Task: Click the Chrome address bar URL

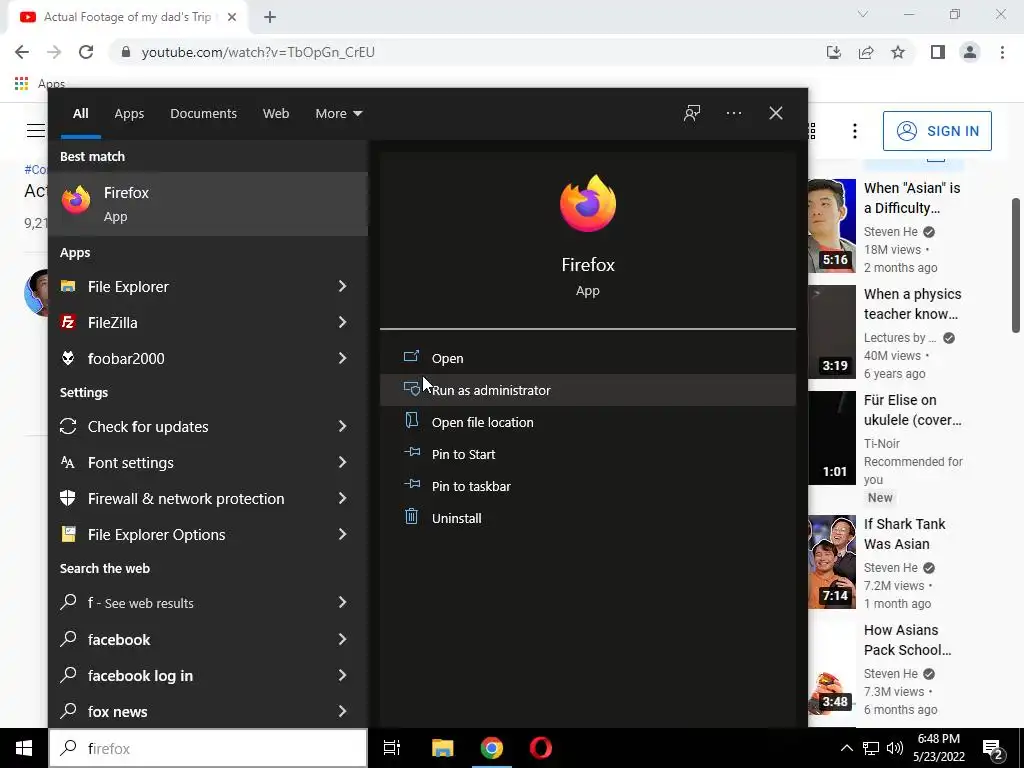Action: (258, 52)
